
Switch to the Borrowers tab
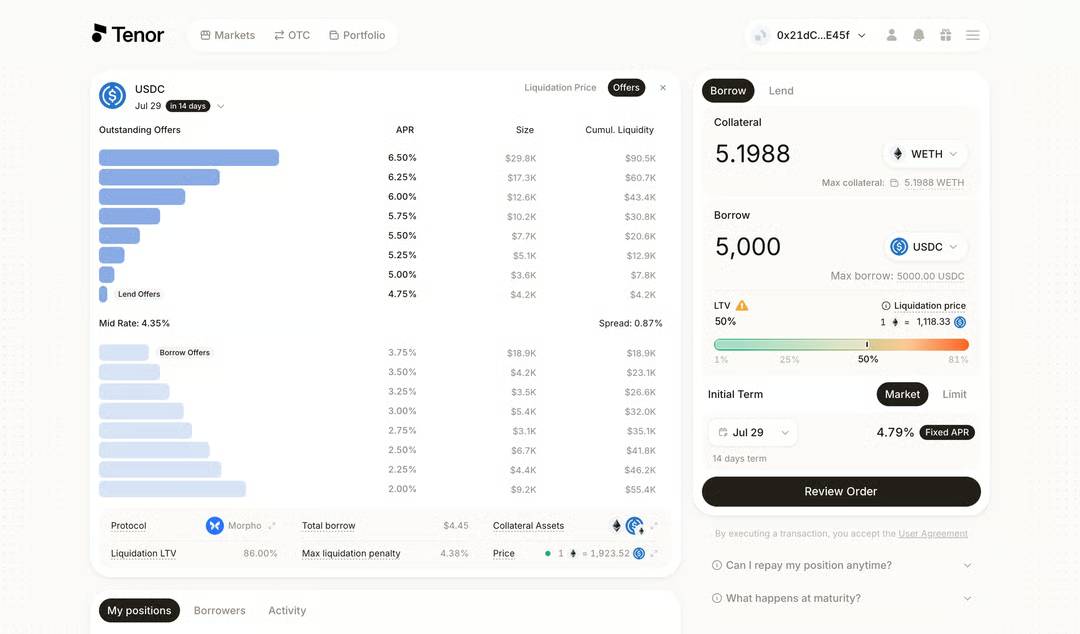coord(219,611)
